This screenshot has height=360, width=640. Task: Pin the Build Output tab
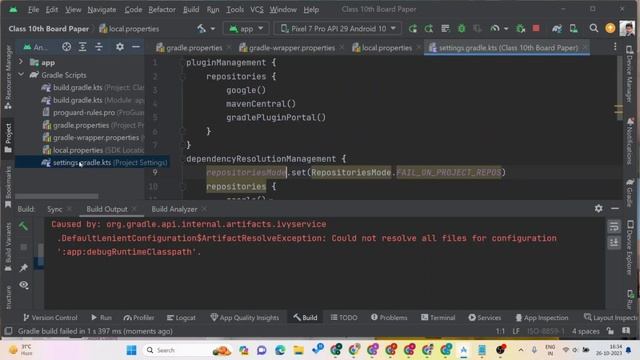point(24,268)
